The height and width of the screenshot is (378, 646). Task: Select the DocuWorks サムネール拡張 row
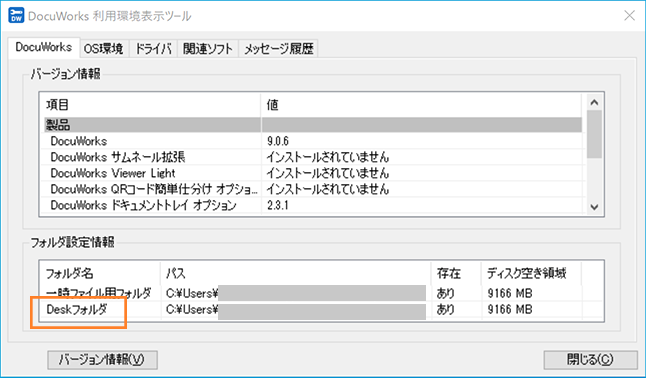pos(312,157)
